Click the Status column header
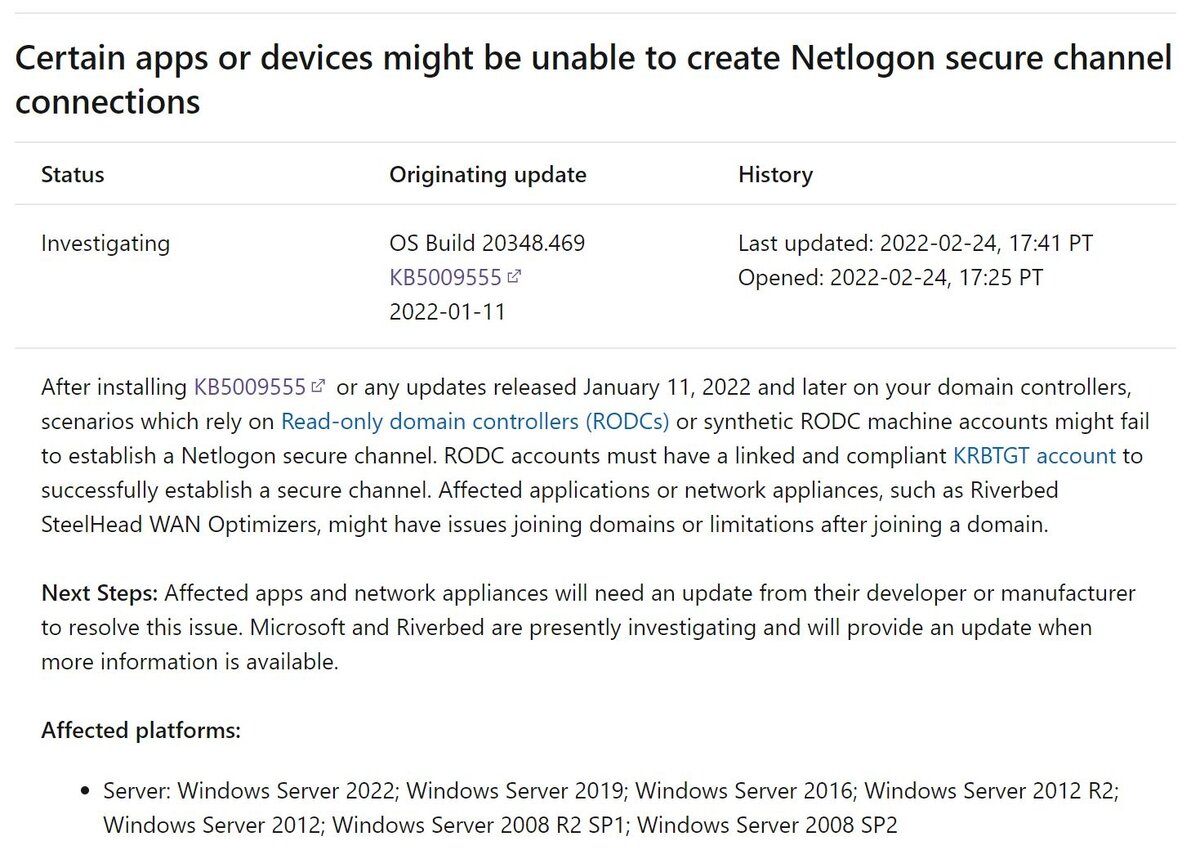This screenshot has width=1200, height=859. pos(72,175)
